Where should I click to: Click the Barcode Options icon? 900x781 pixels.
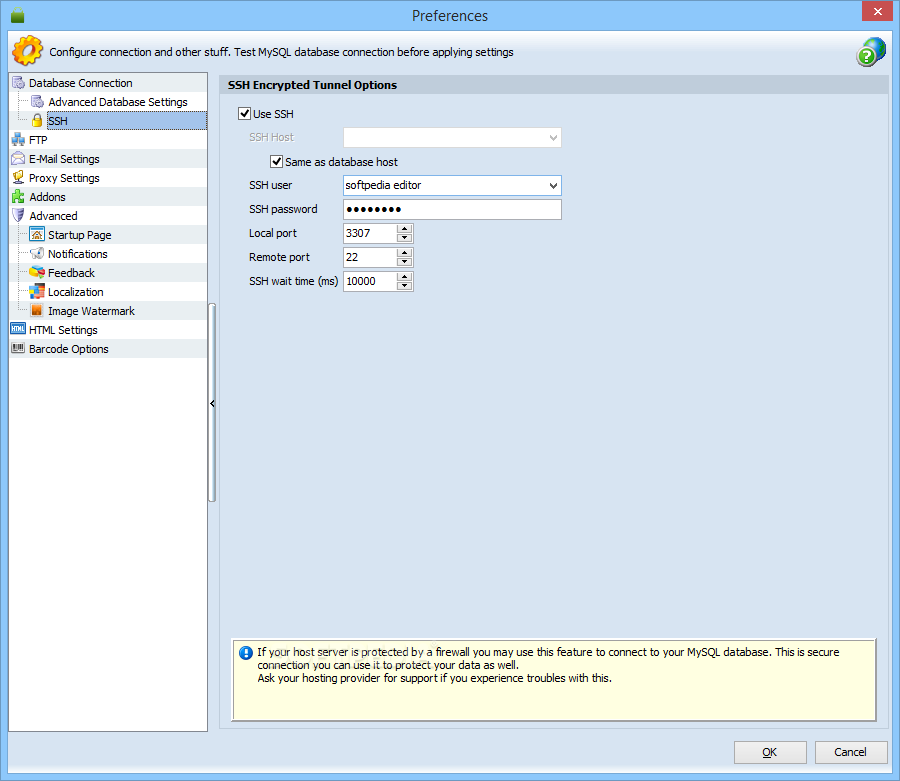18,348
